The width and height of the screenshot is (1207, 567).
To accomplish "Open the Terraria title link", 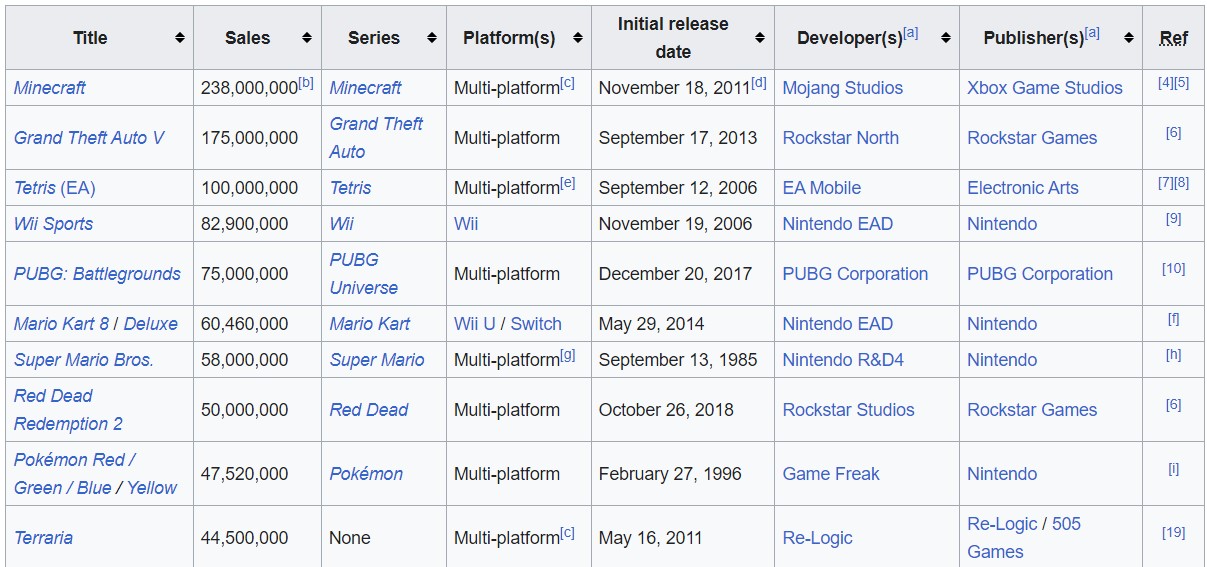I will [43, 538].
